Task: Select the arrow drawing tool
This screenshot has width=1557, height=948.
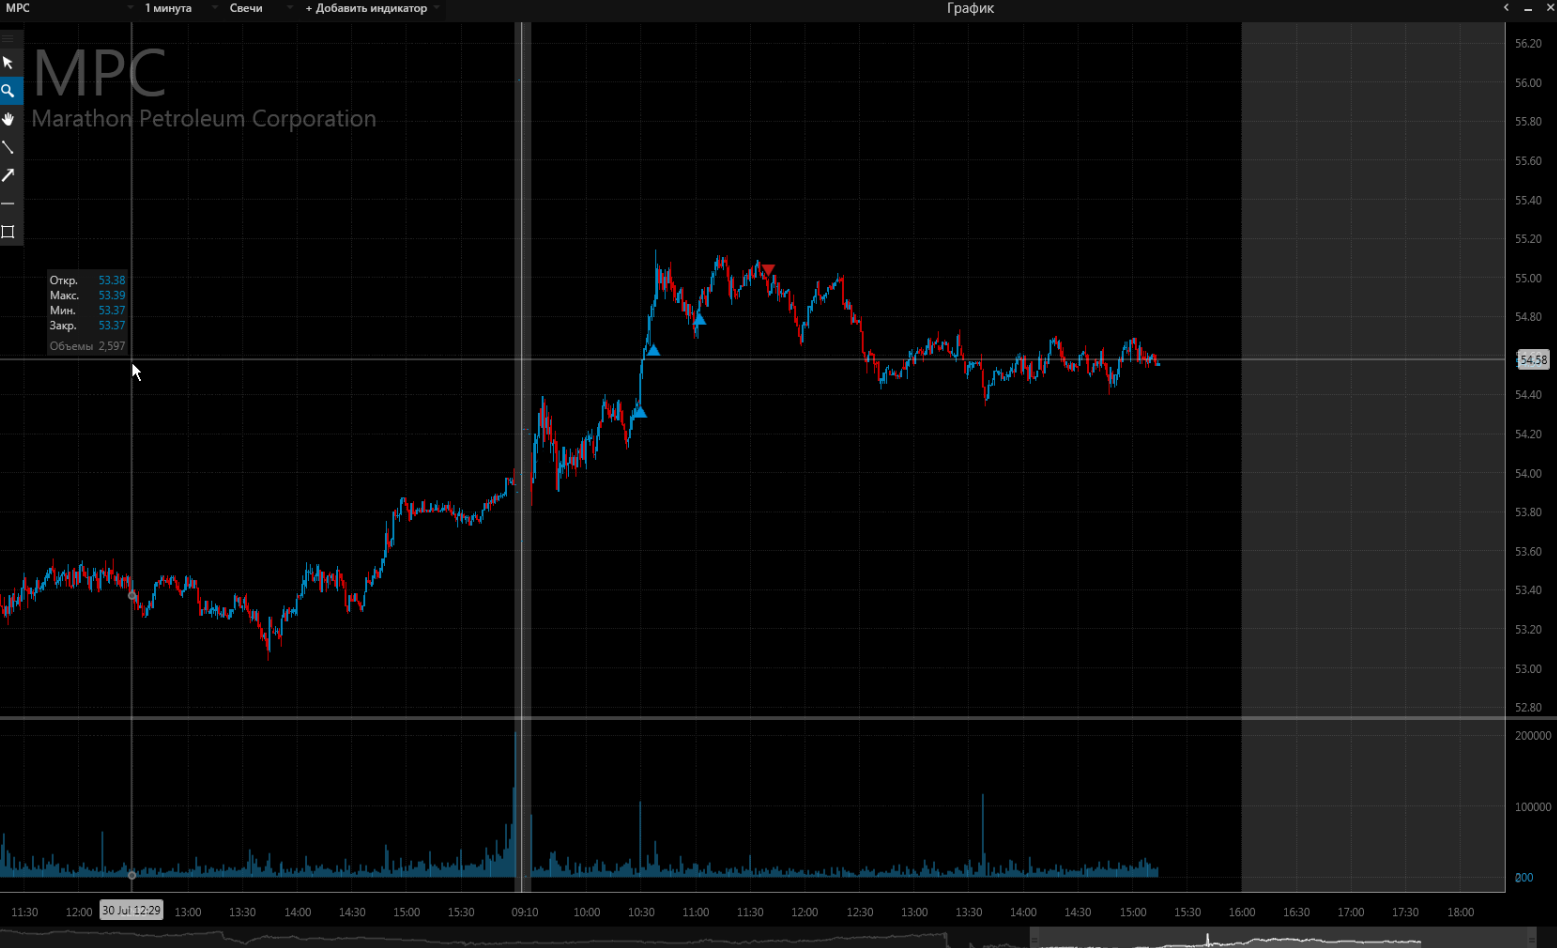Action: [8, 175]
